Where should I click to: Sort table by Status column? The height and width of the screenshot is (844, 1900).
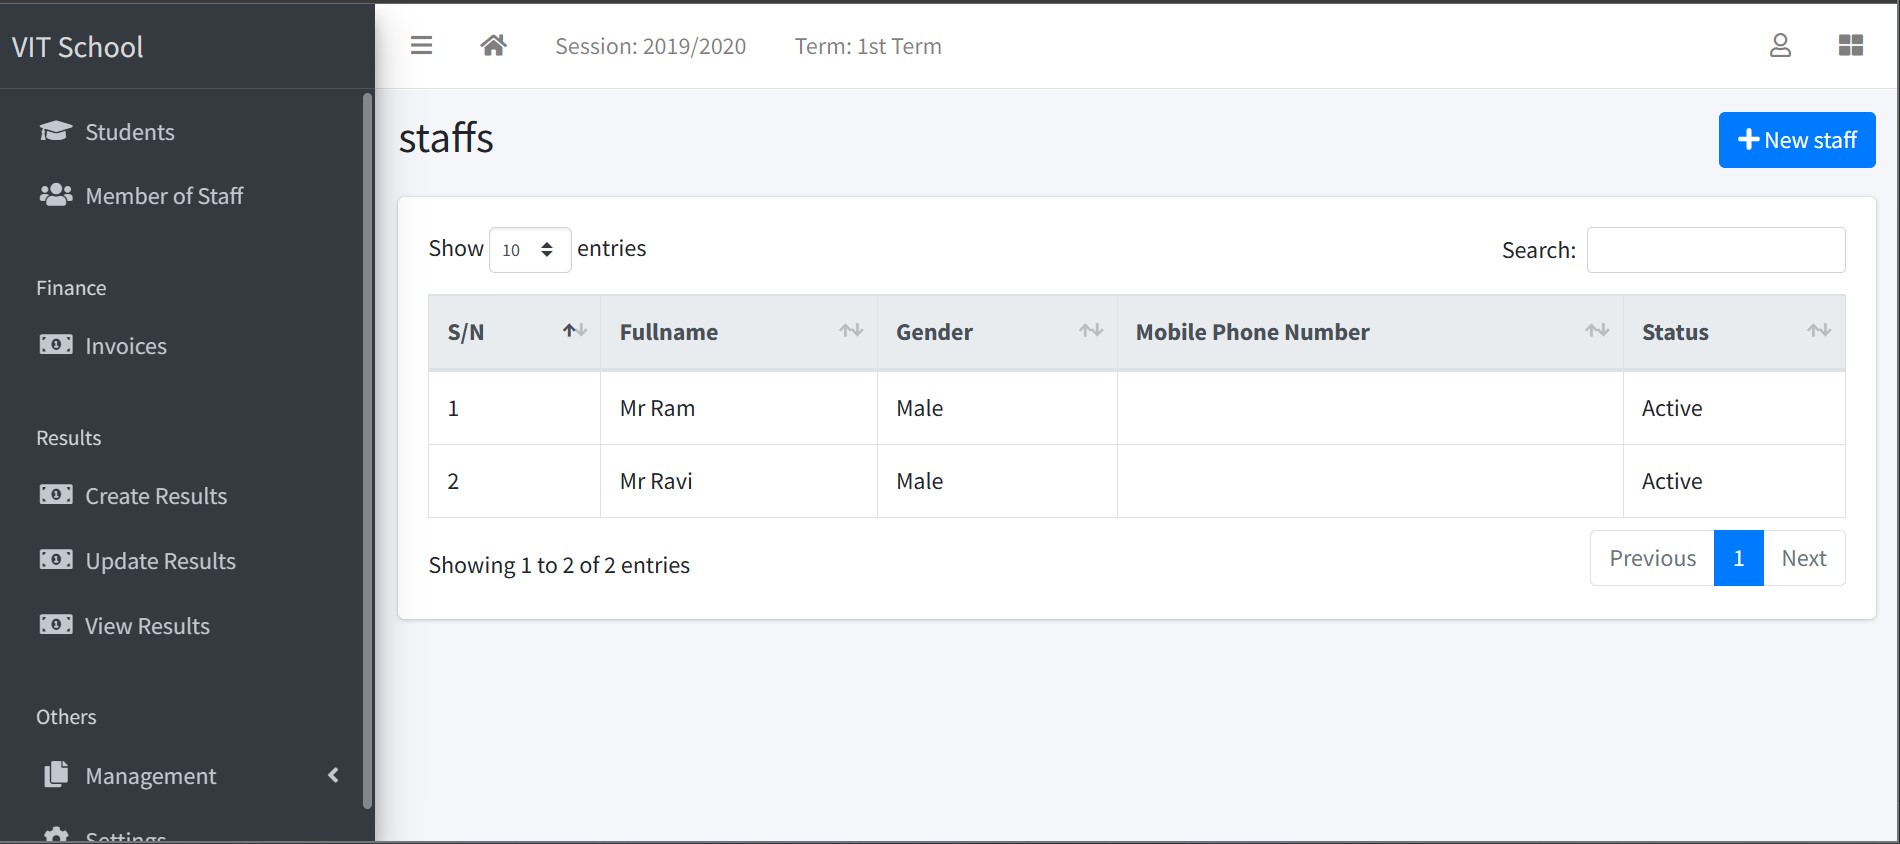pos(1734,332)
